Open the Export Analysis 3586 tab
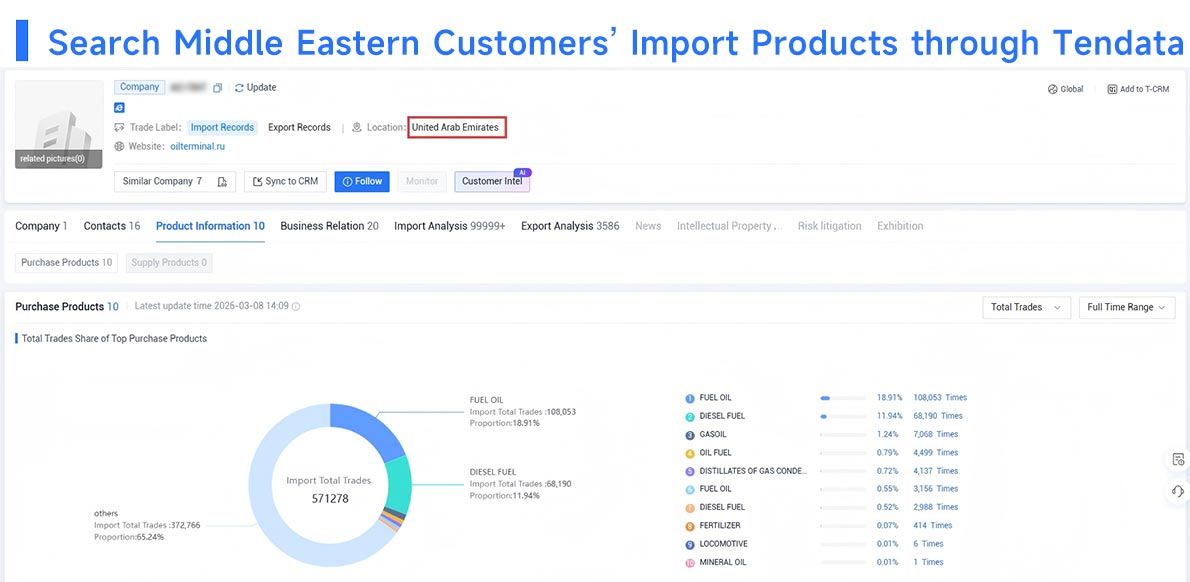The image size is (1190, 582). coord(570,226)
